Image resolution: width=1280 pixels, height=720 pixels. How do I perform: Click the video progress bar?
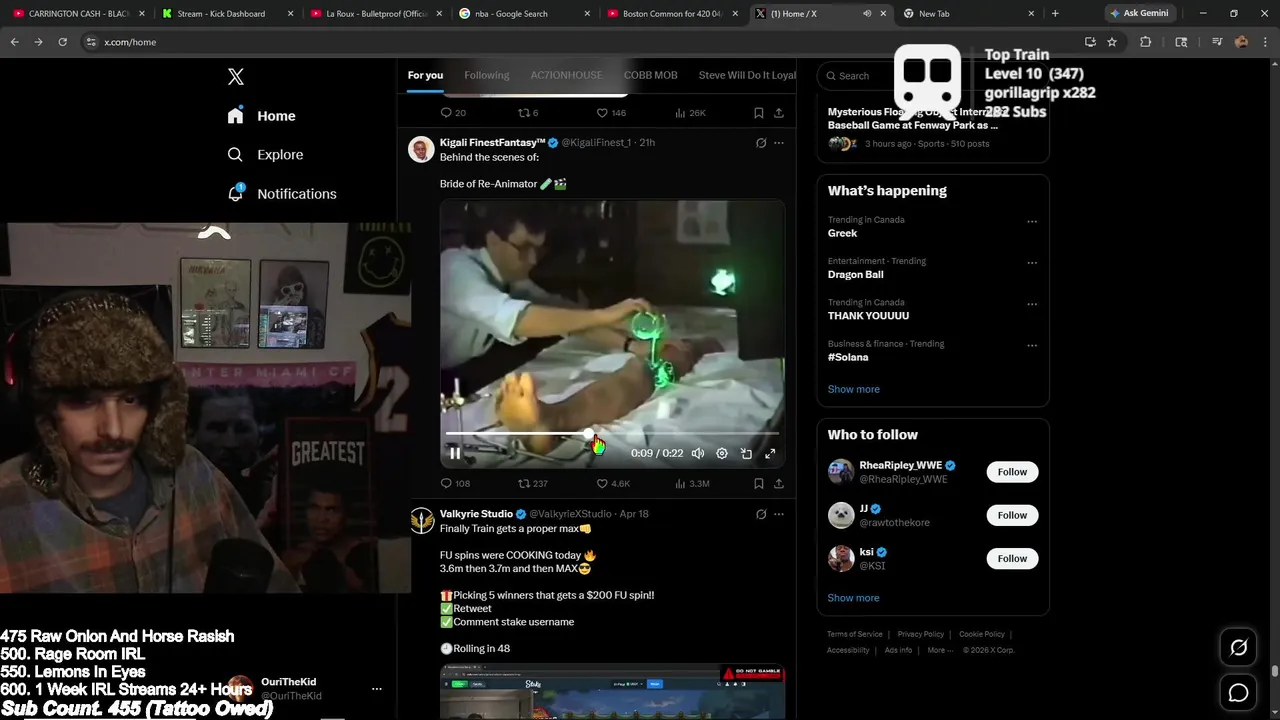point(612,433)
